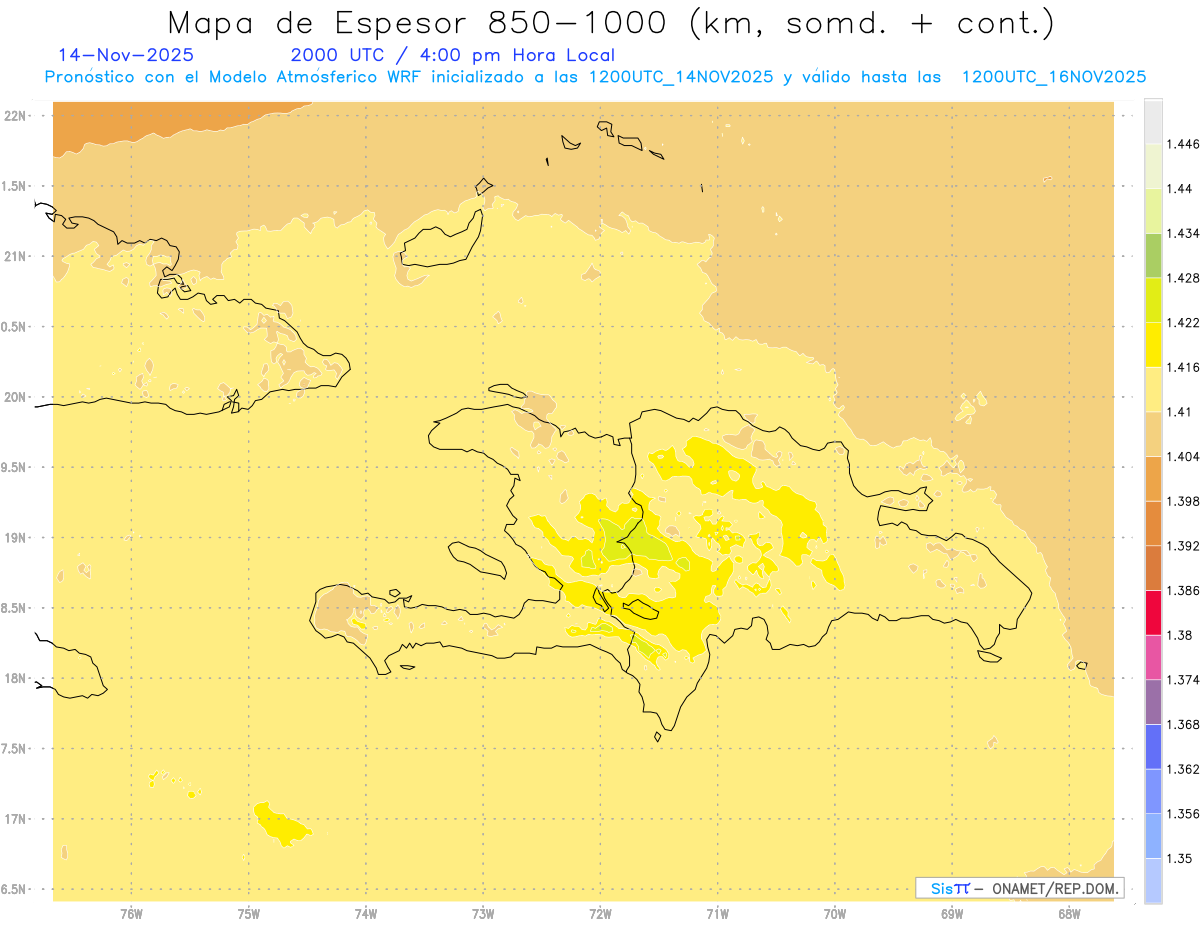Click the 70W longitude axis label
Screen dimensions: 1200x927
(x=835, y=914)
